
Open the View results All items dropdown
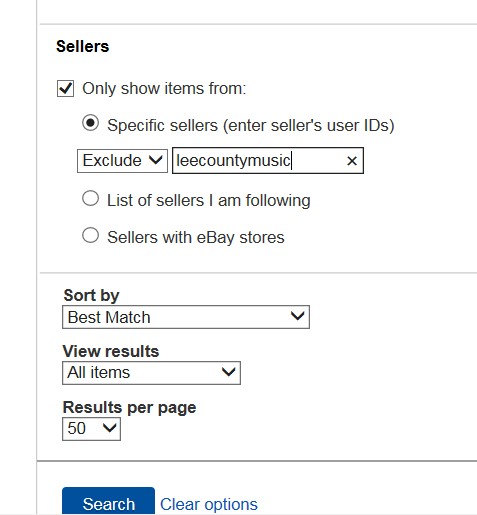pyautogui.click(x=151, y=373)
